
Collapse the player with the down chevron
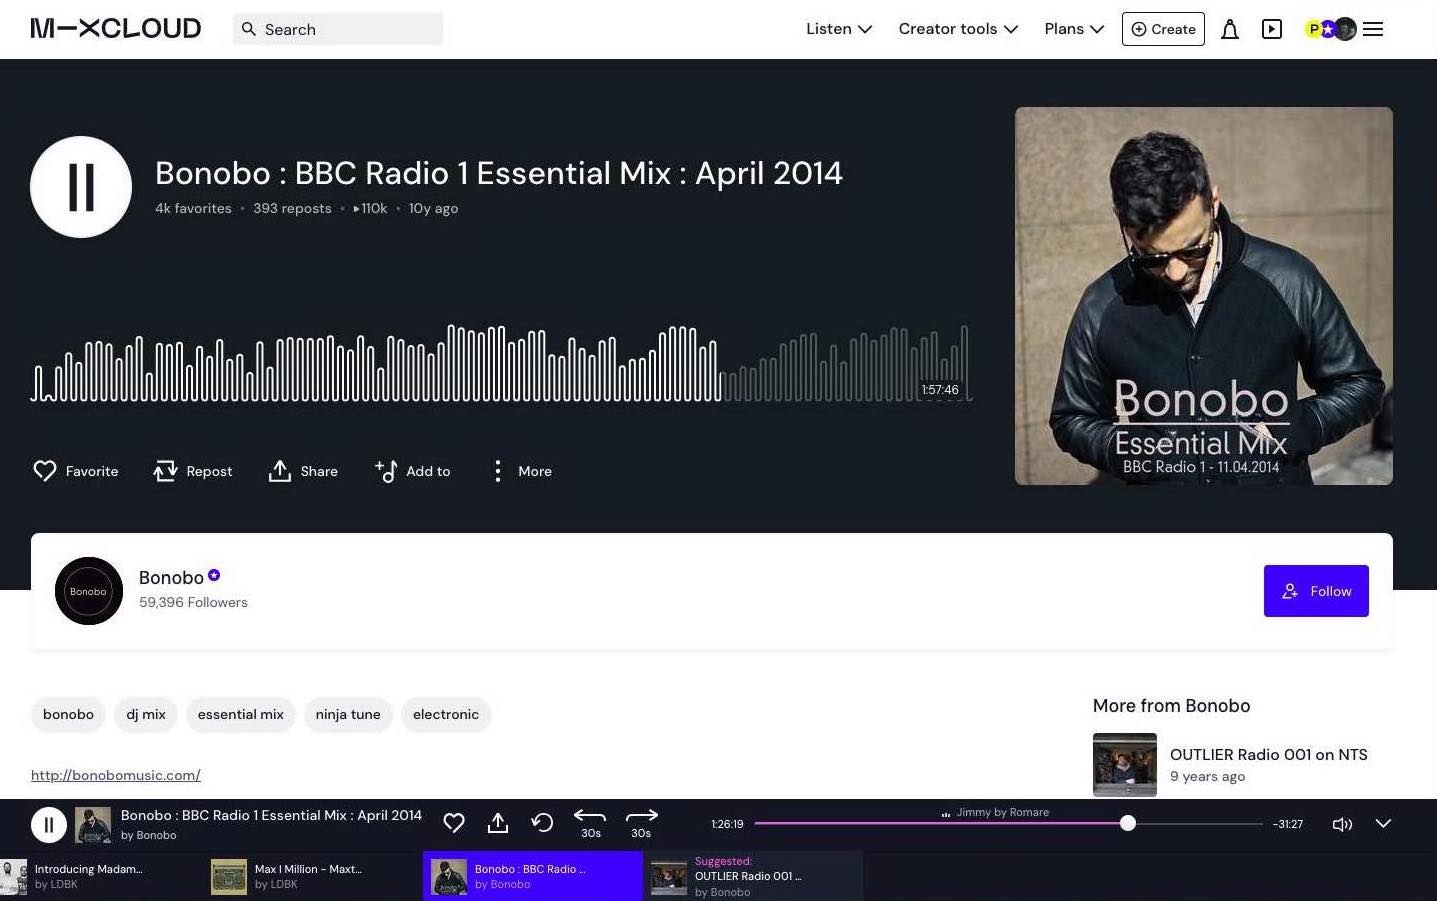click(1383, 824)
